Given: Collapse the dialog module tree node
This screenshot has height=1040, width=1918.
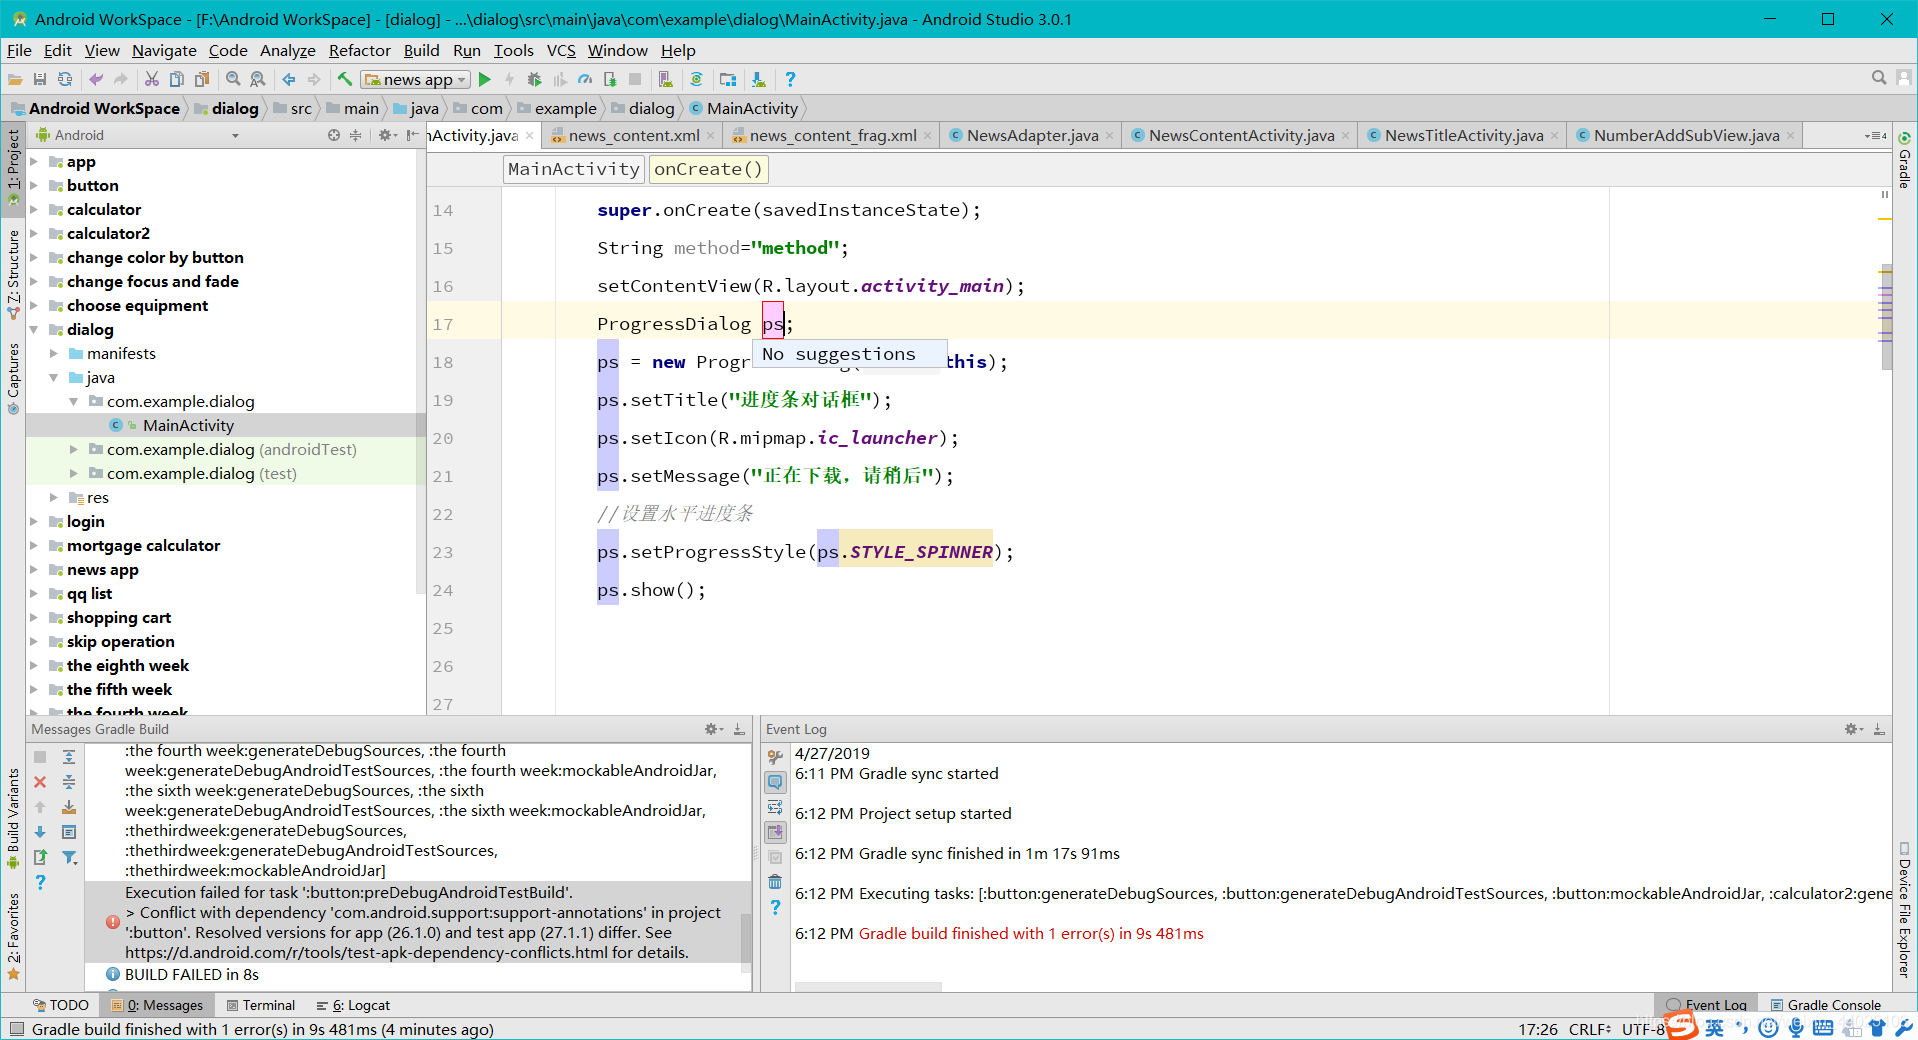Looking at the screenshot, I should (34, 330).
